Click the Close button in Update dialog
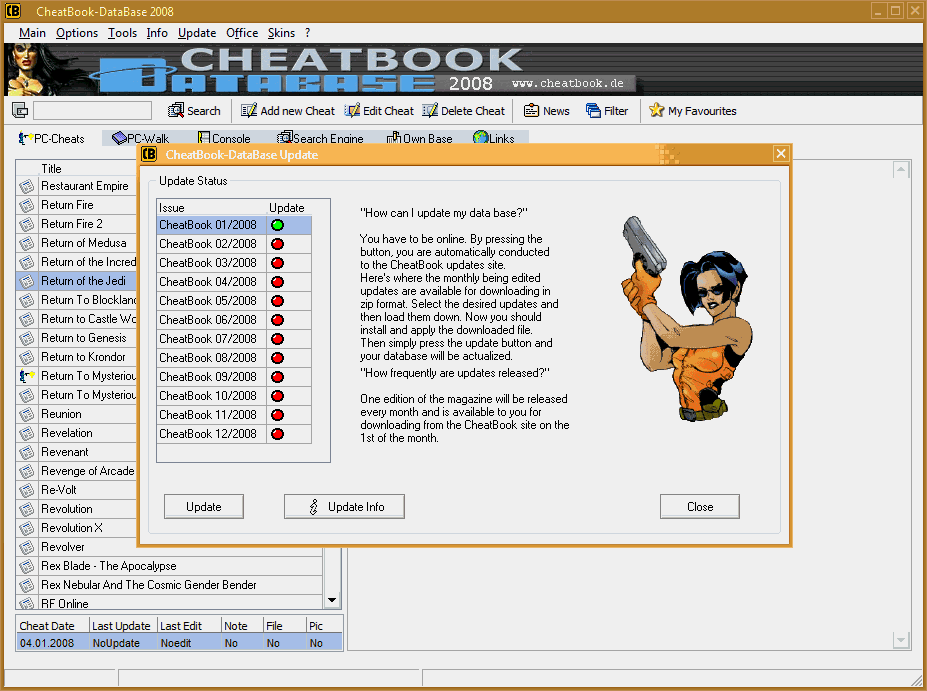The image size is (927, 691). tap(699, 507)
